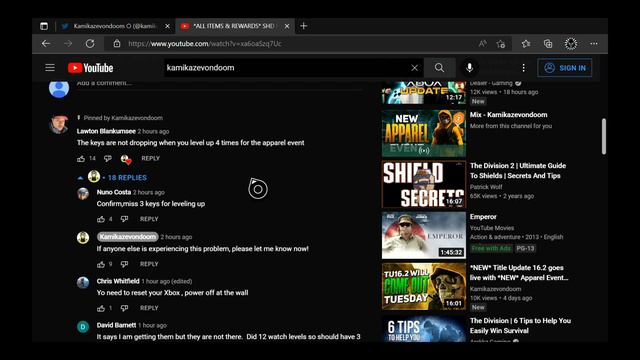Screen dimensions: 640x360
Task: Go back to the previous page
Action: pyautogui.click(x=46, y=44)
